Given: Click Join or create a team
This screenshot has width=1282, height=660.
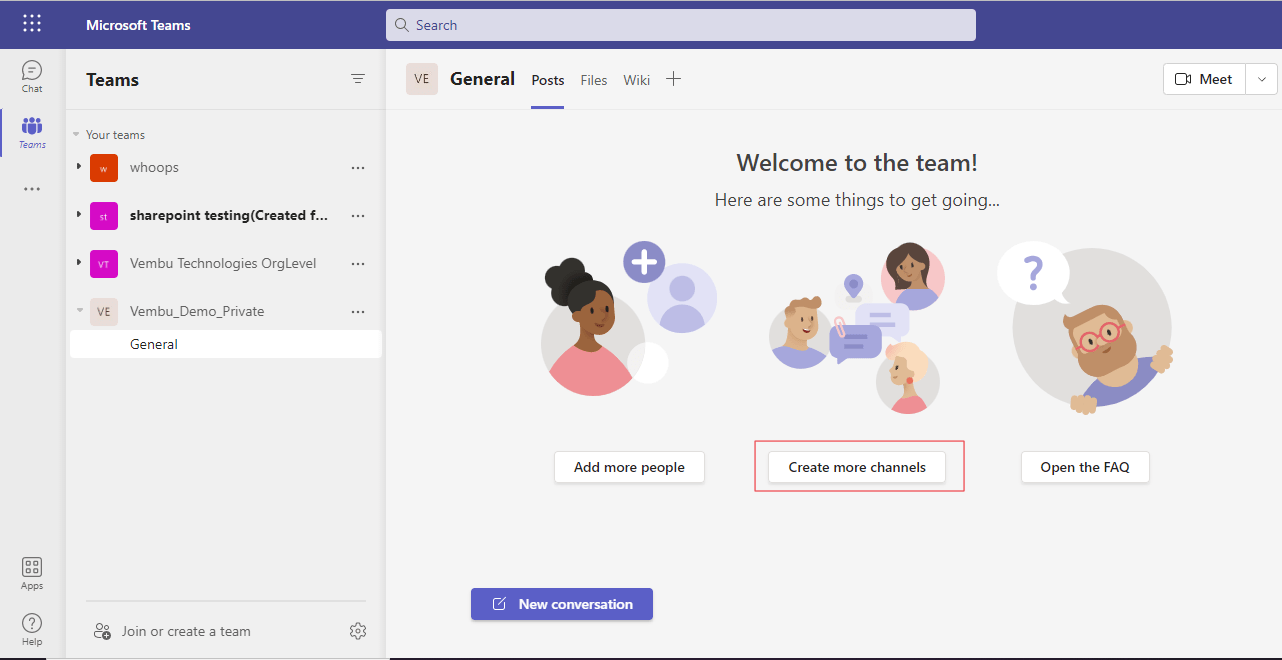Looking at the screenshot, I should coord(186,631).
